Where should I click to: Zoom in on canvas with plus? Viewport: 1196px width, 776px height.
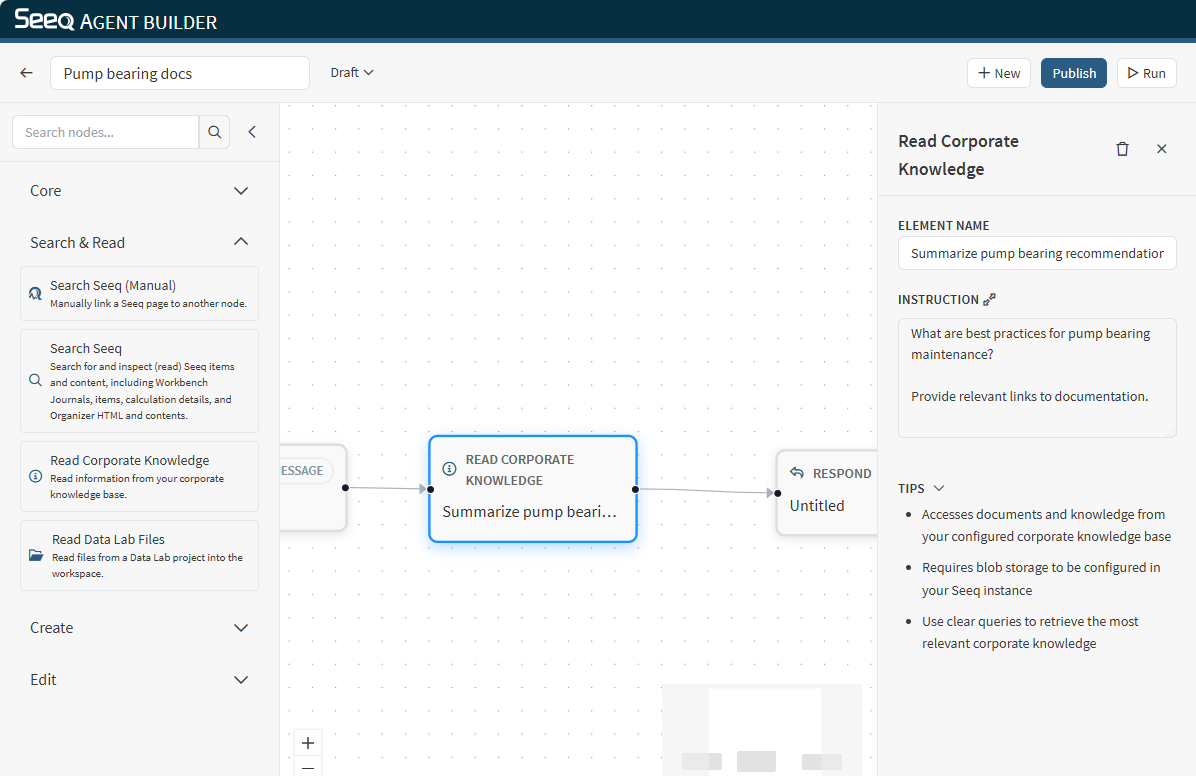[308, 743]
